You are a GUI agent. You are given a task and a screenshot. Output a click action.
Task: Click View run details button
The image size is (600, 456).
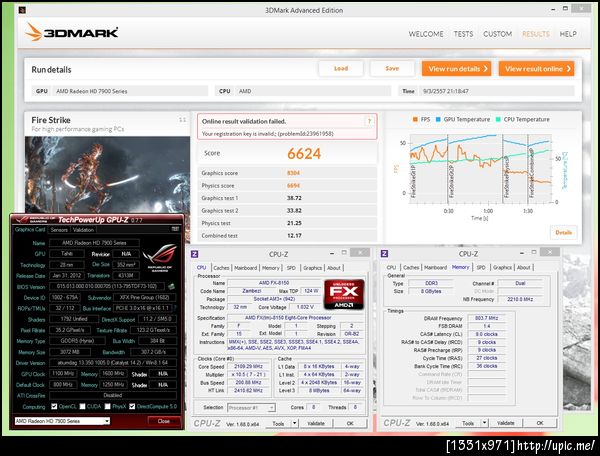457,68
